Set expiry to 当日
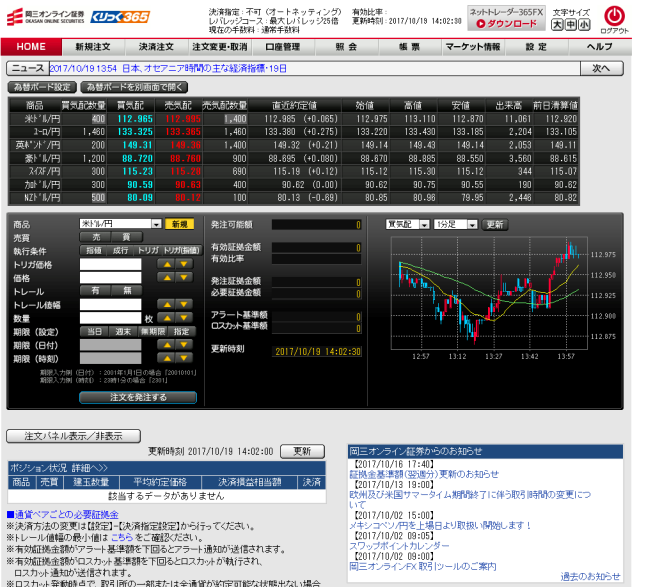The width and height of the screenshot is (650, 587). pyautogui.click(x=95, y=332)
